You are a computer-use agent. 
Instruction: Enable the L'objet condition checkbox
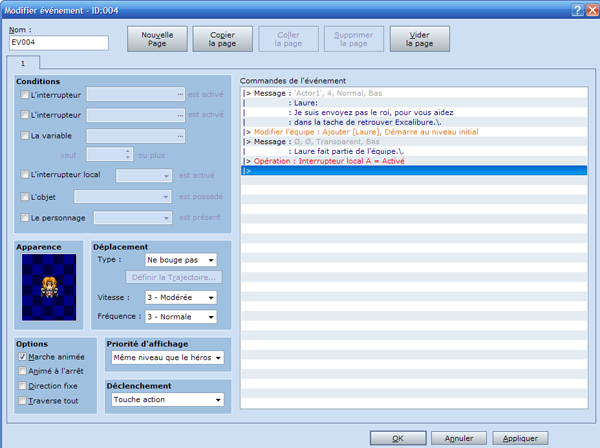click(24, 197)
